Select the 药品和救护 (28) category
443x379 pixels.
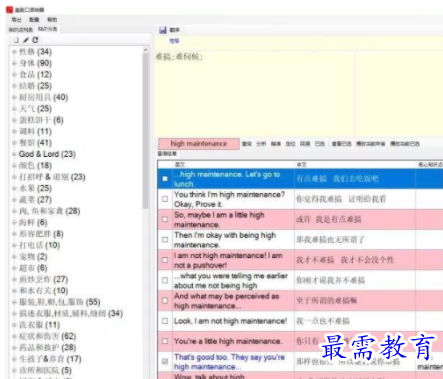click(x=48, y=348)
